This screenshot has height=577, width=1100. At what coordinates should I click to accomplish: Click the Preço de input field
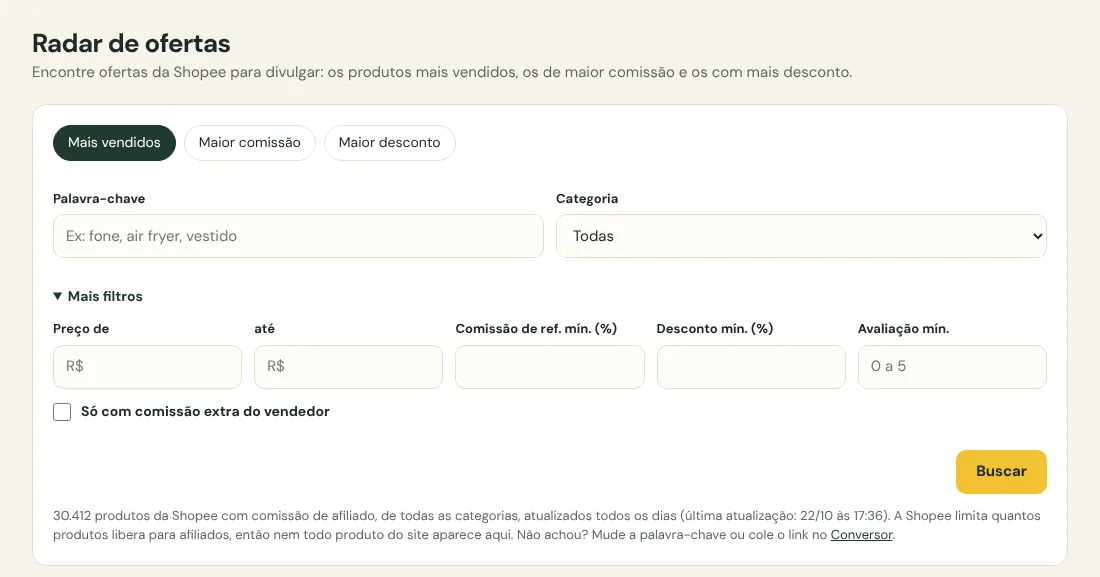[147, 366]
